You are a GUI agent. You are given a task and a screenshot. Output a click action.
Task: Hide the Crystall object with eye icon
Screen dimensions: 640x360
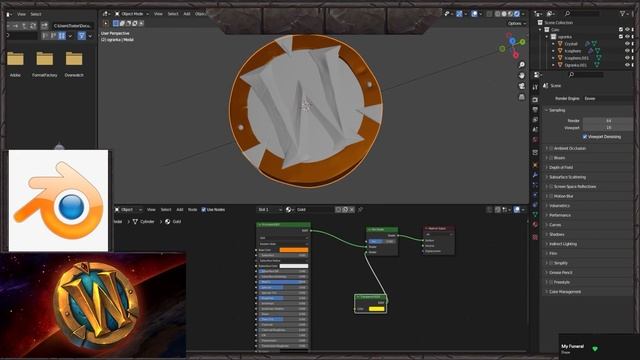click(627, 44)
